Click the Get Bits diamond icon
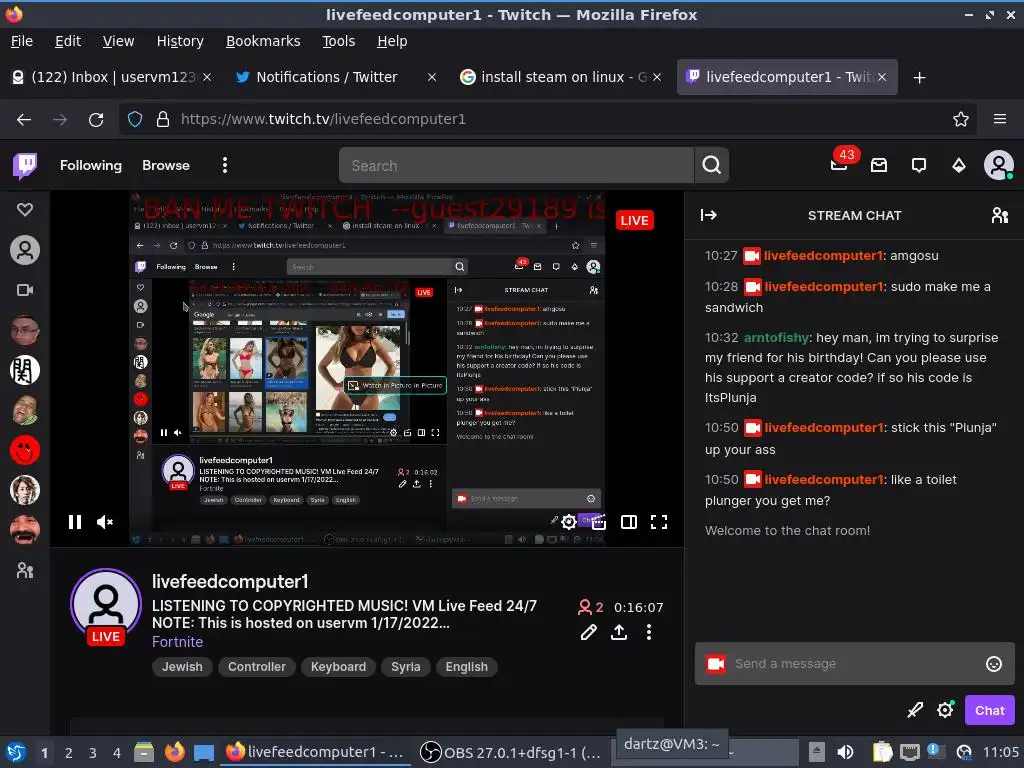1024x768 pixels. tap(958, 165)
